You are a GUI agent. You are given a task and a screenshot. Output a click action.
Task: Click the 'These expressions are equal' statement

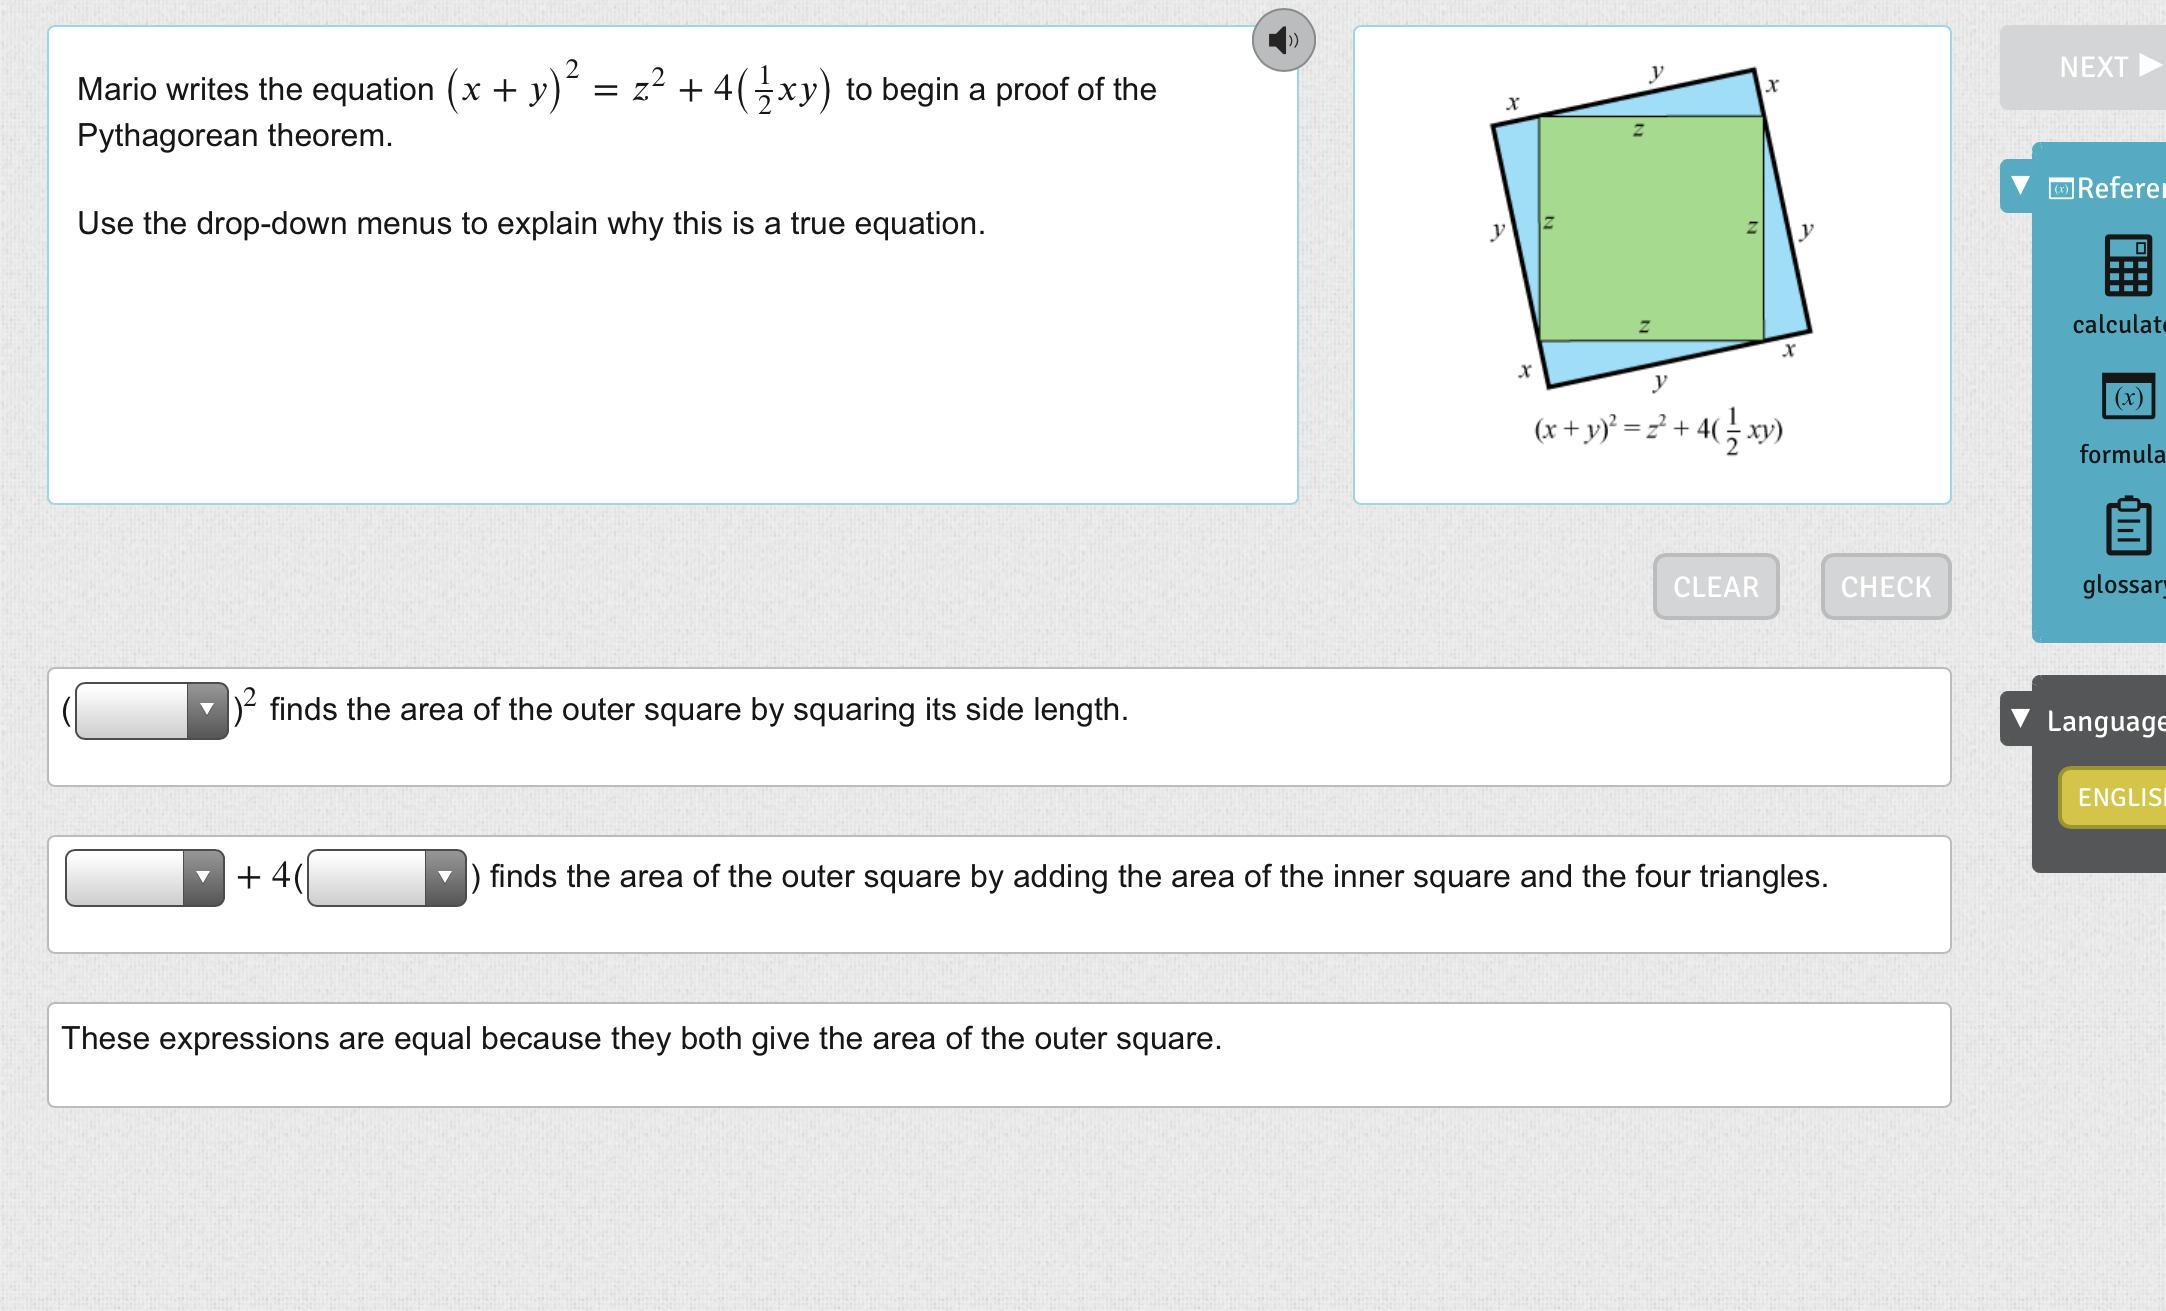click(641, 1039)
